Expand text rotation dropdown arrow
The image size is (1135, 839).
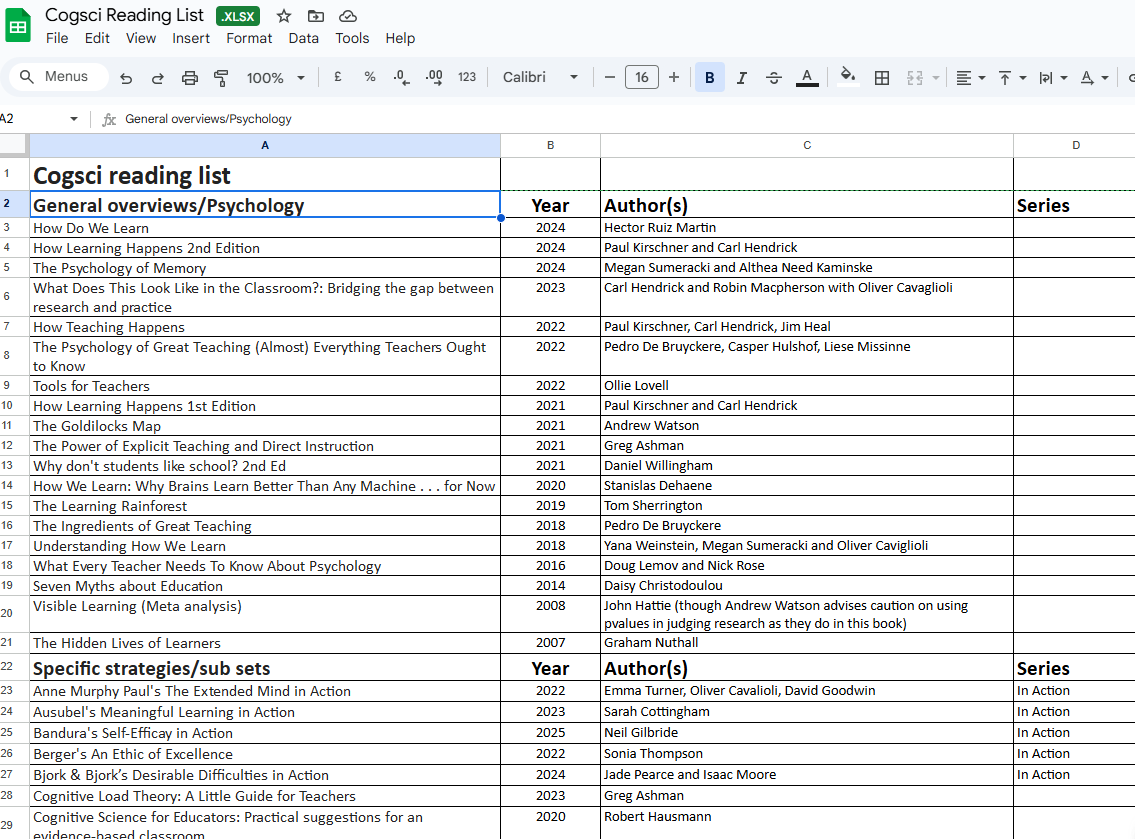click(x=1105, y=77)
